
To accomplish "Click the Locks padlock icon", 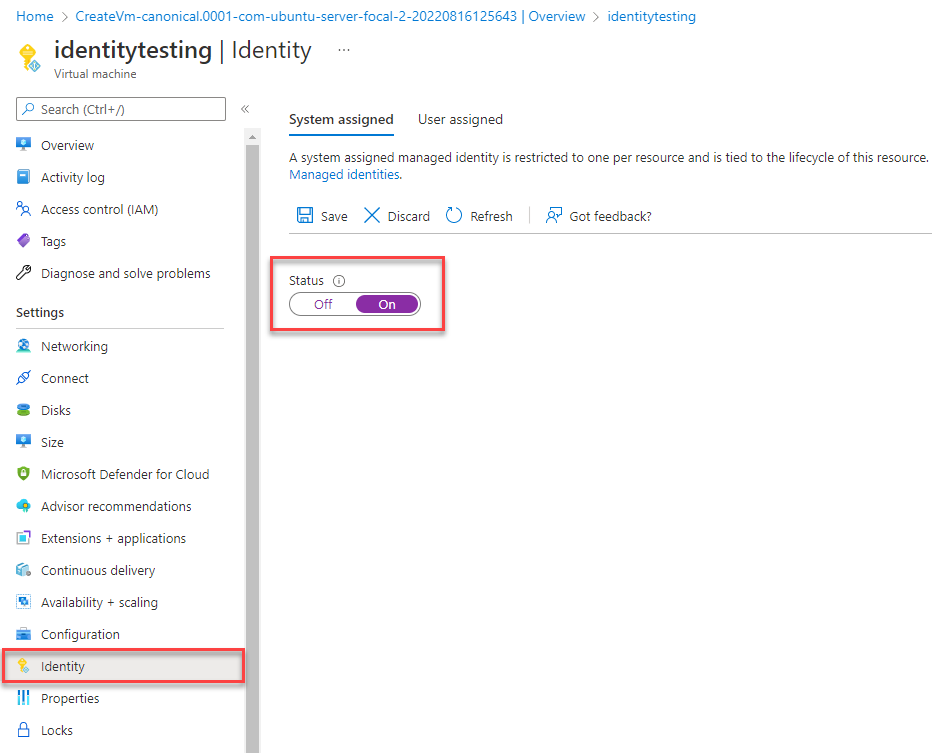I will (24, 730).
